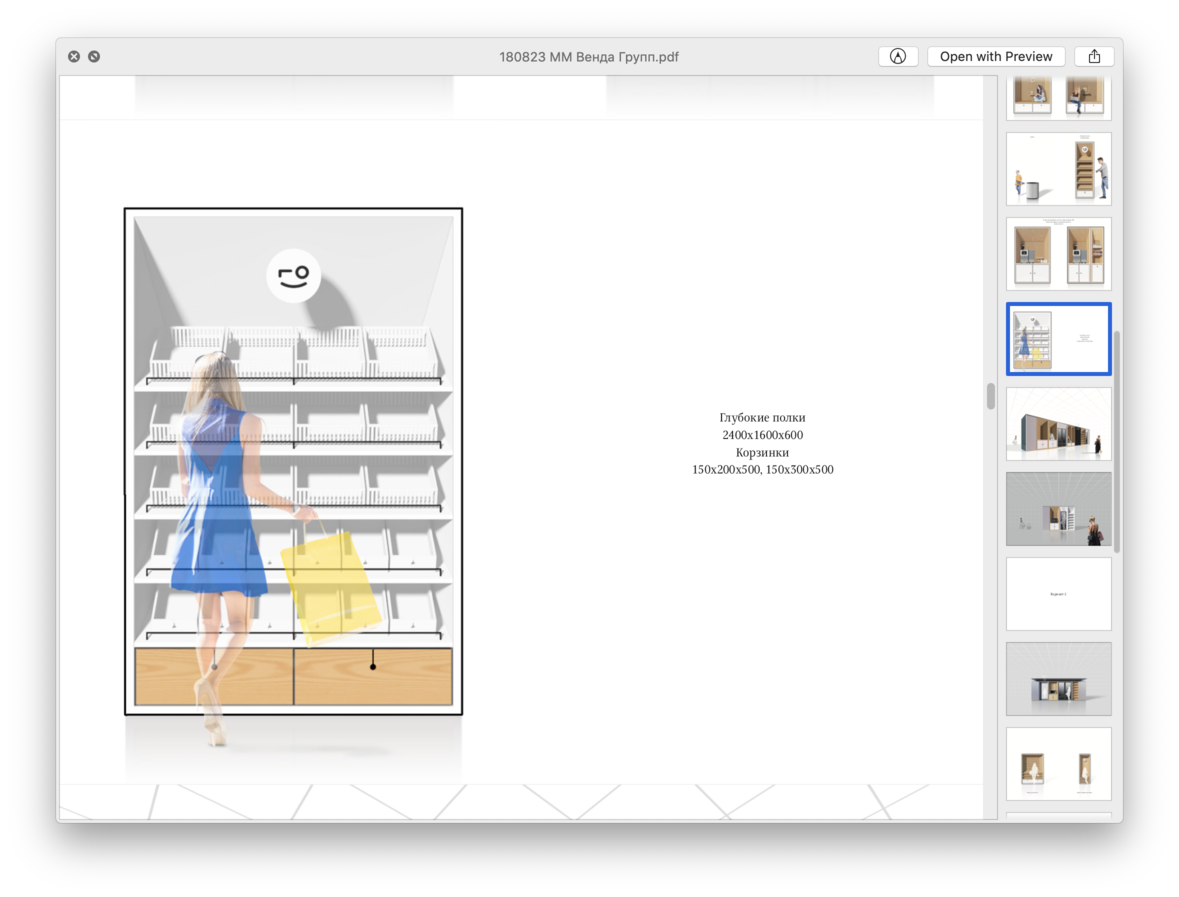This screenshot has height=897, width=1179.
Task: Open thumbnail with man beside tall shelf
Action: coord(1058,169)
